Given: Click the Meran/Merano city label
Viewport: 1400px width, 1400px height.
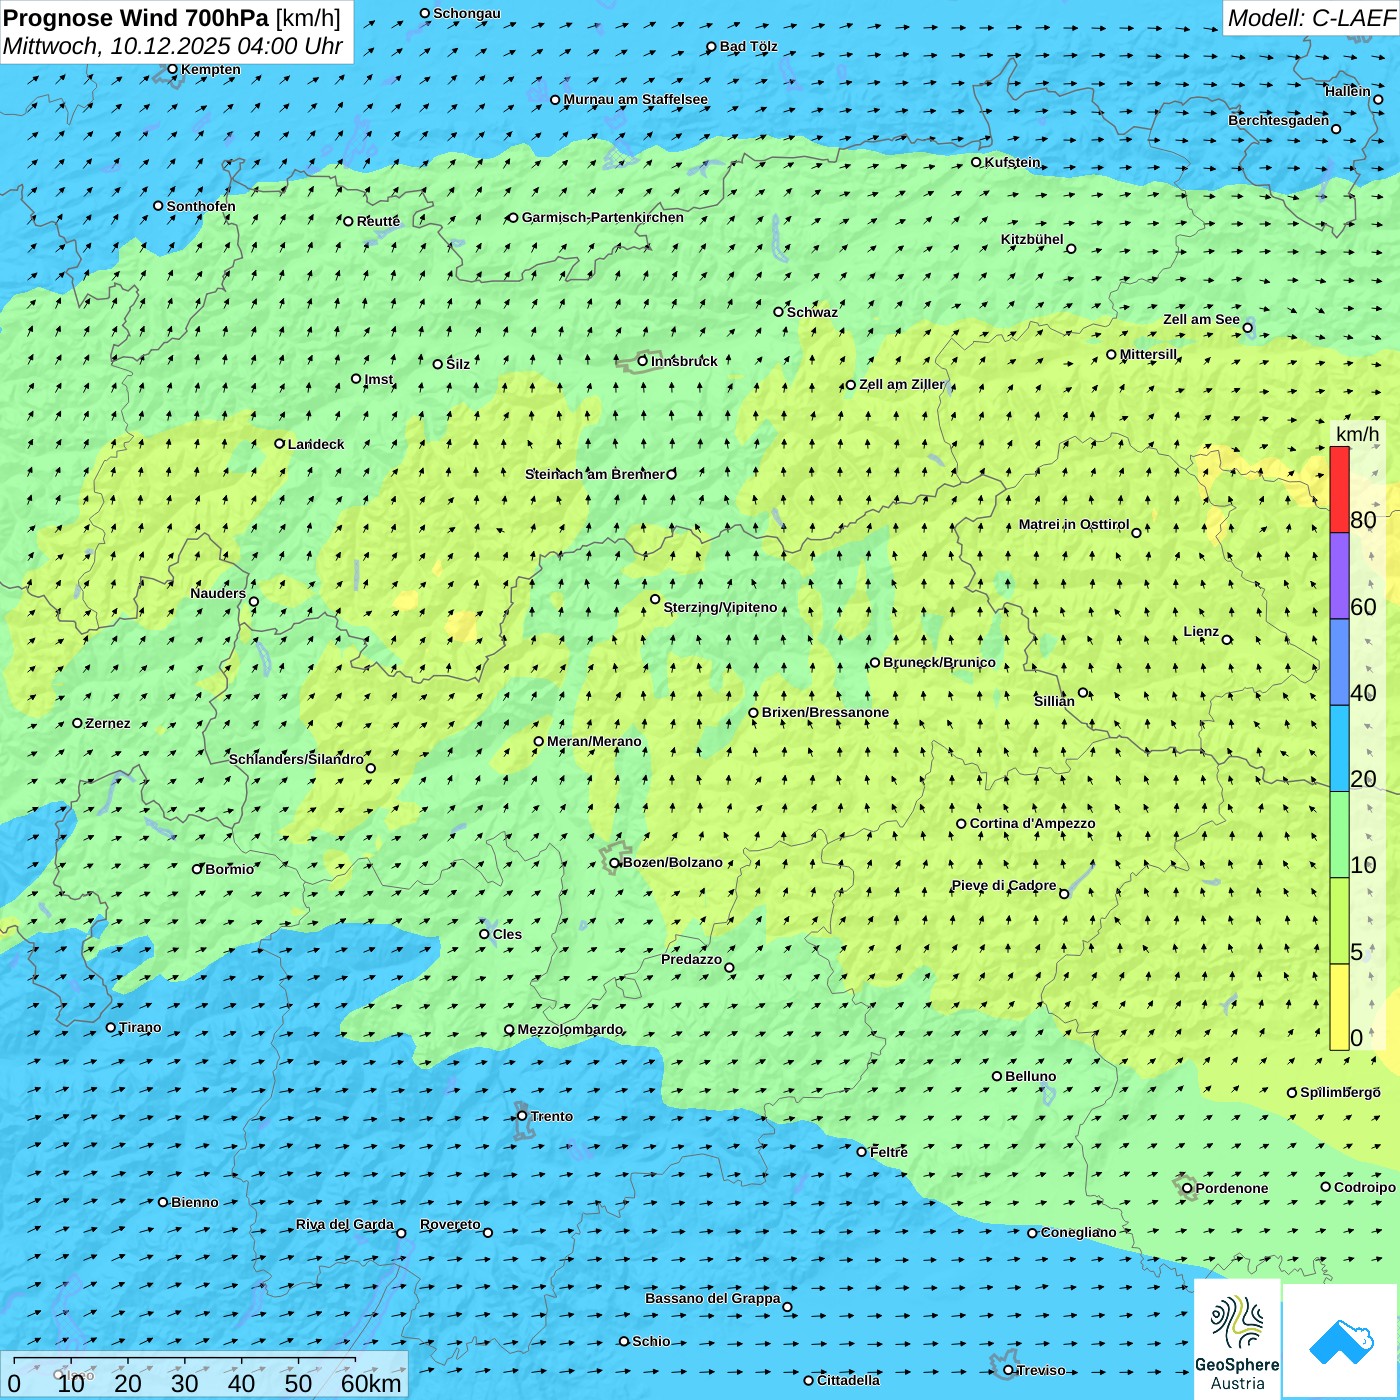Looking at the screenshot, I should tap(594, 741).
